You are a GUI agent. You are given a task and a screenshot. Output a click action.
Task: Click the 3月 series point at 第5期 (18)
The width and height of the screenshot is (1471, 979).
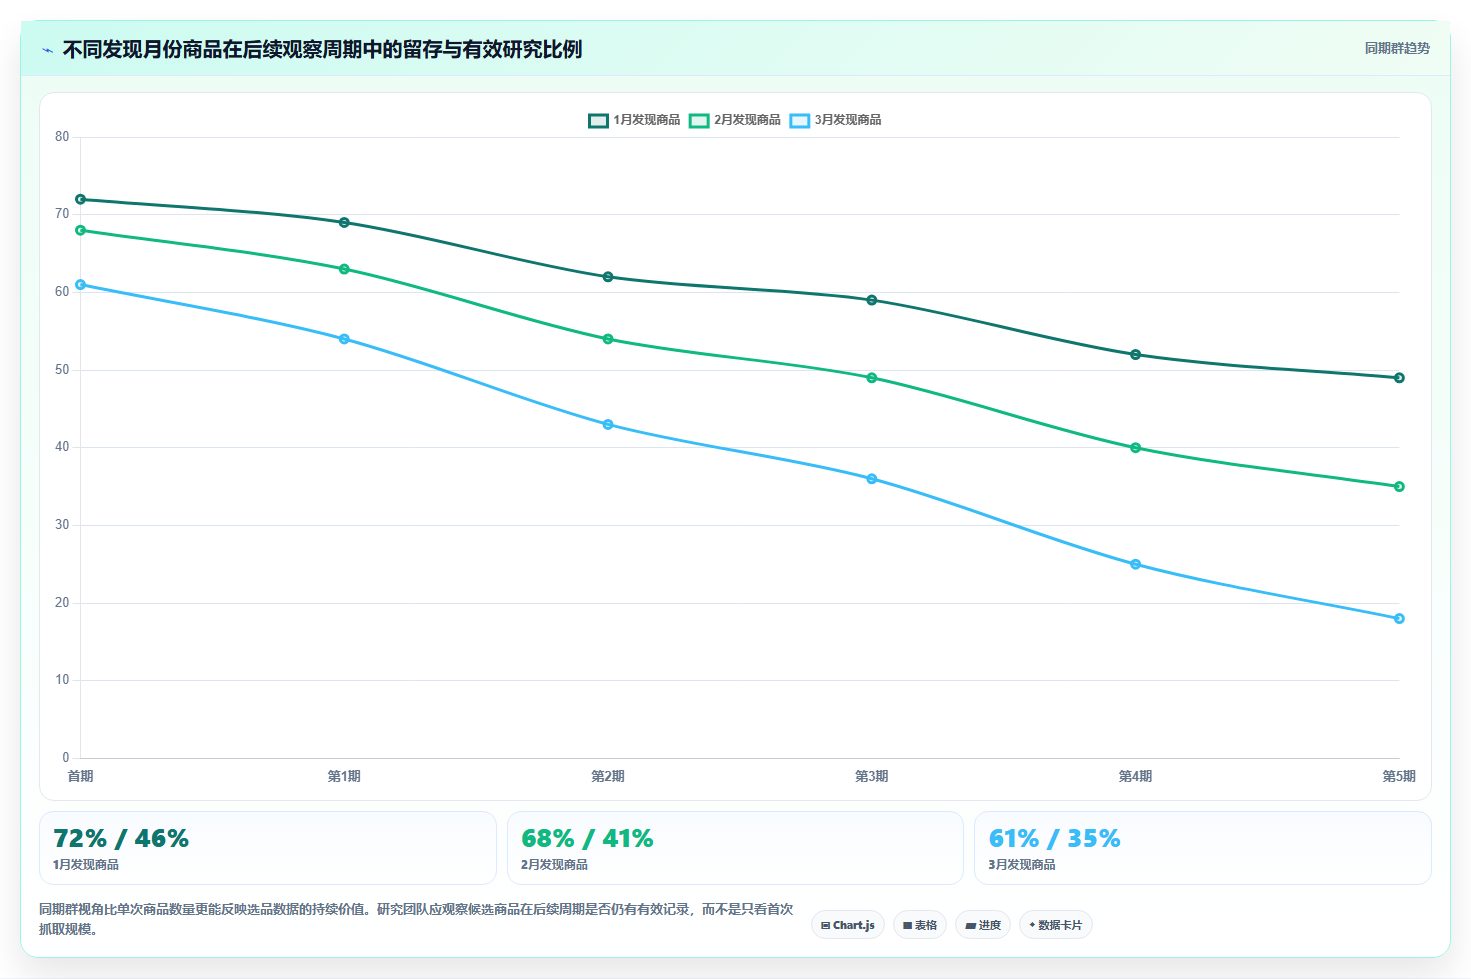(x=1399, y=618)
